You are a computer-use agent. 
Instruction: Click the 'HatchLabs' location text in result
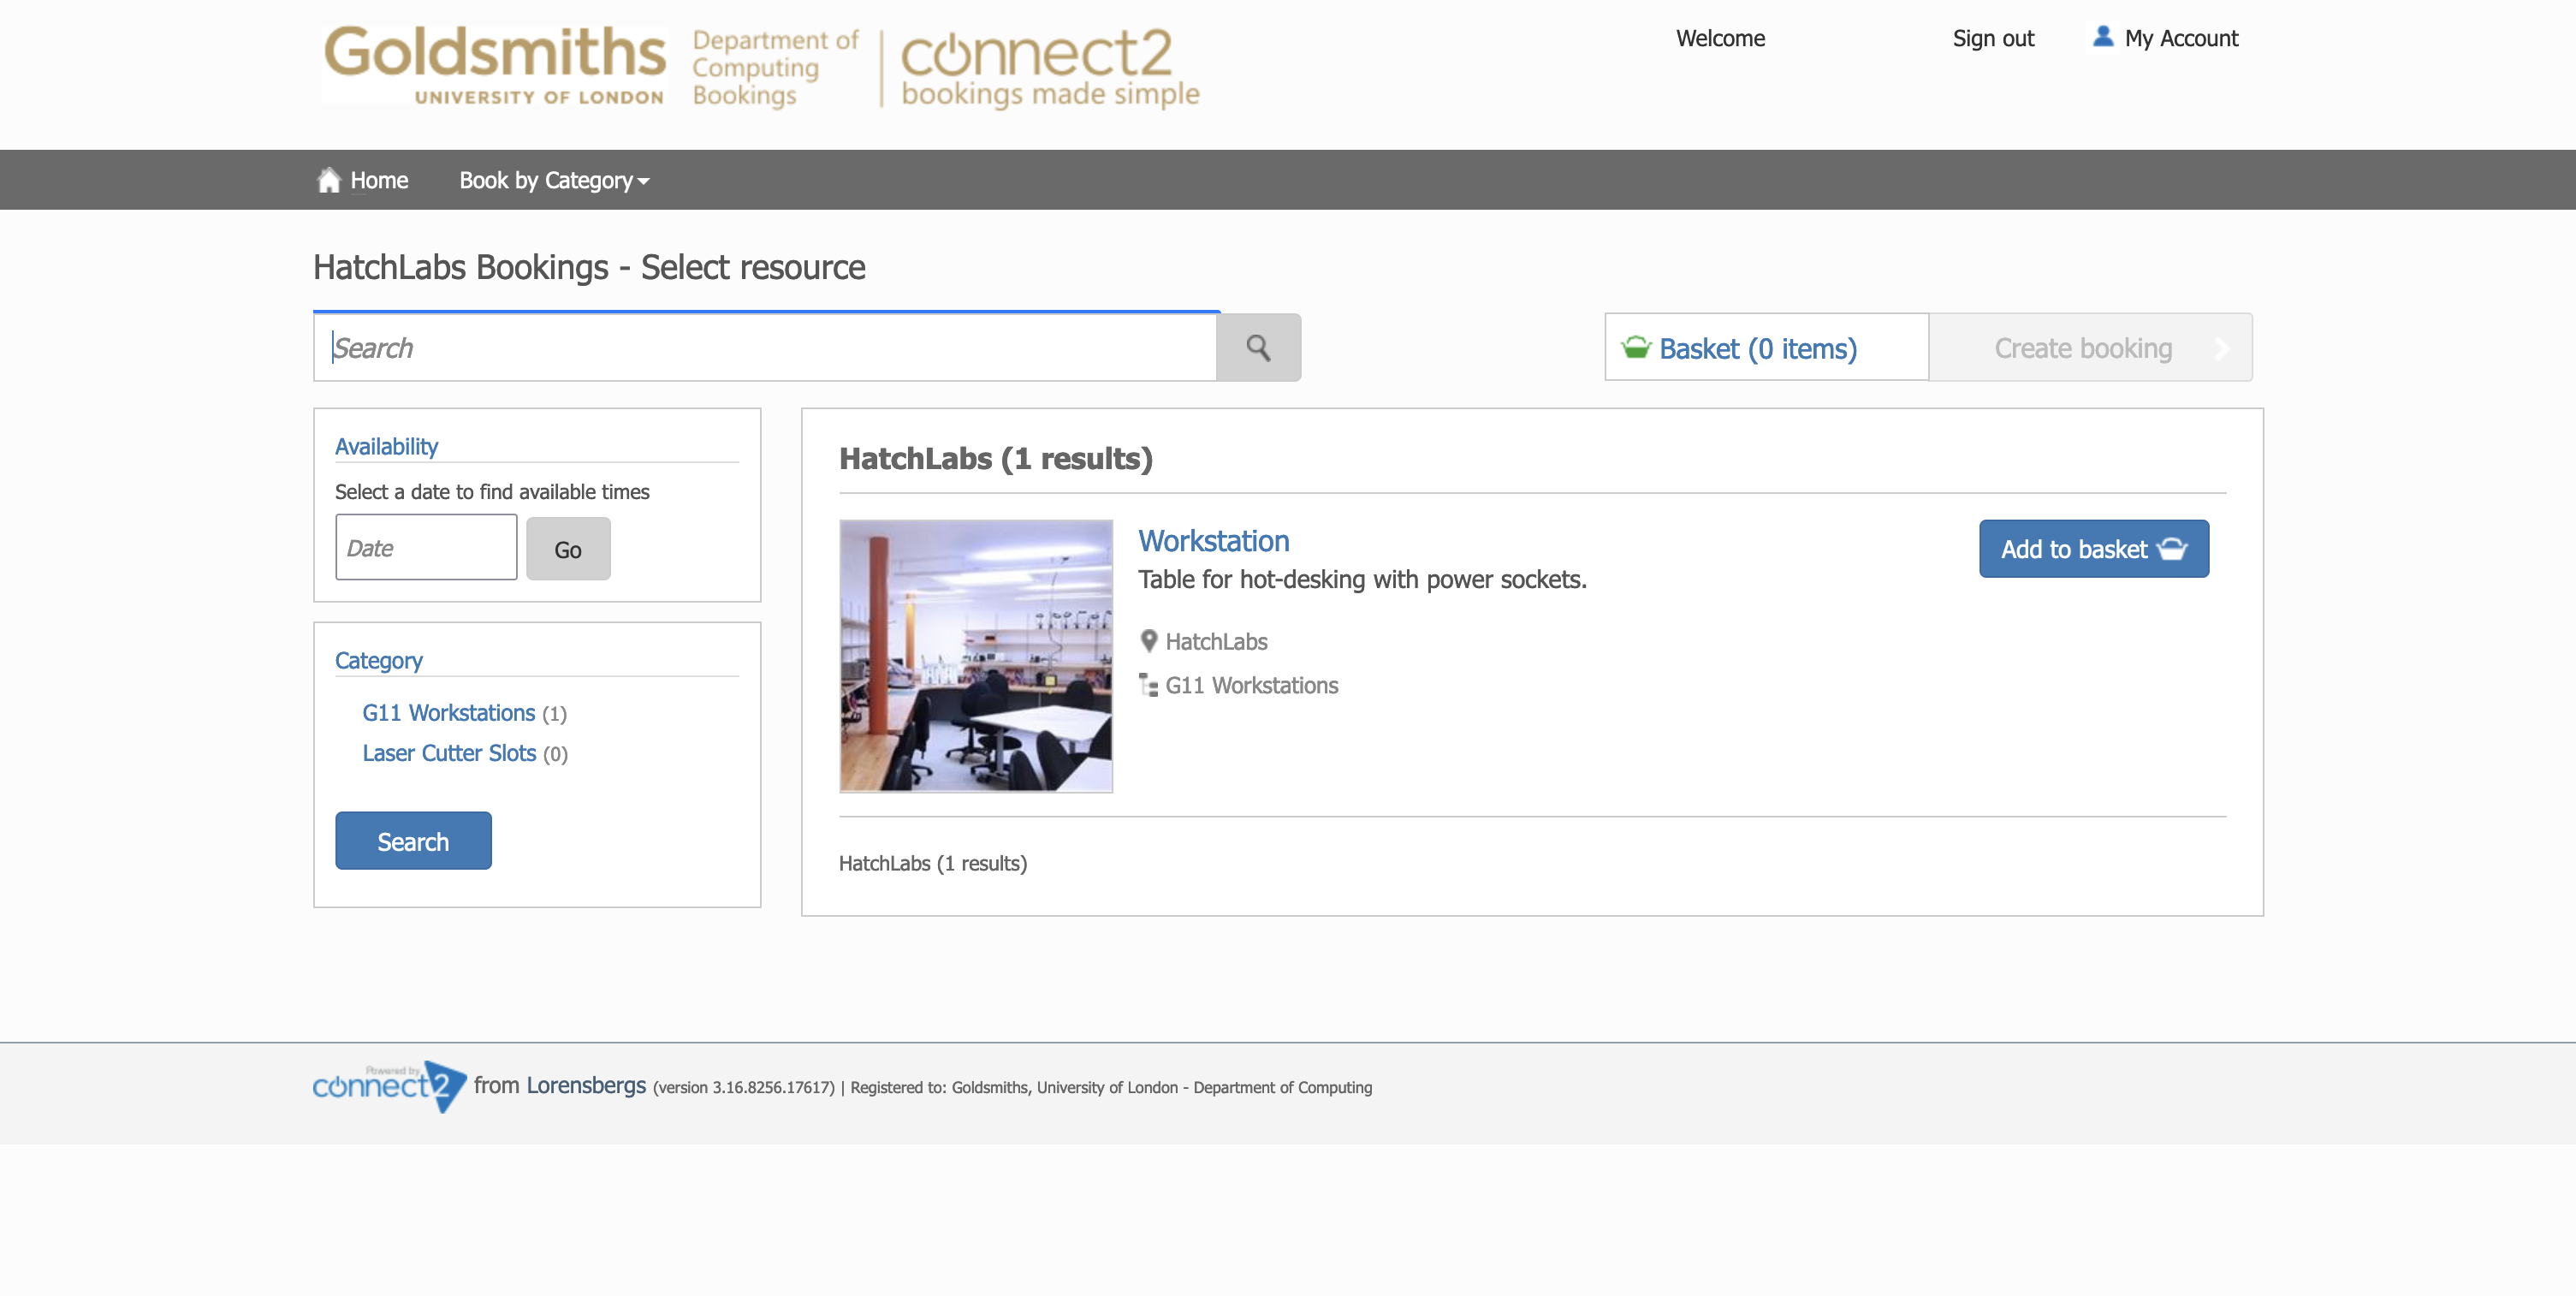(1216, 642)
